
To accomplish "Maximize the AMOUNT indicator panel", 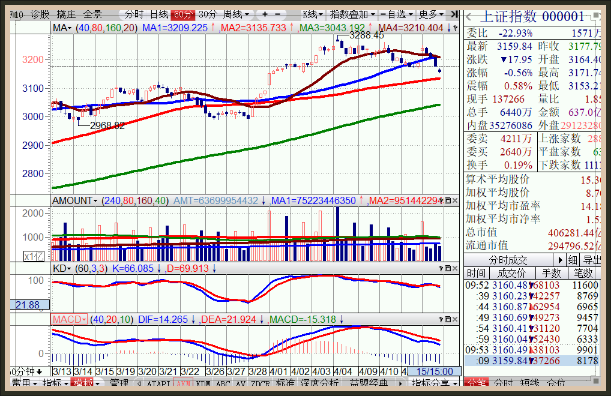I will pyautogui.click(x=448, y=200).
